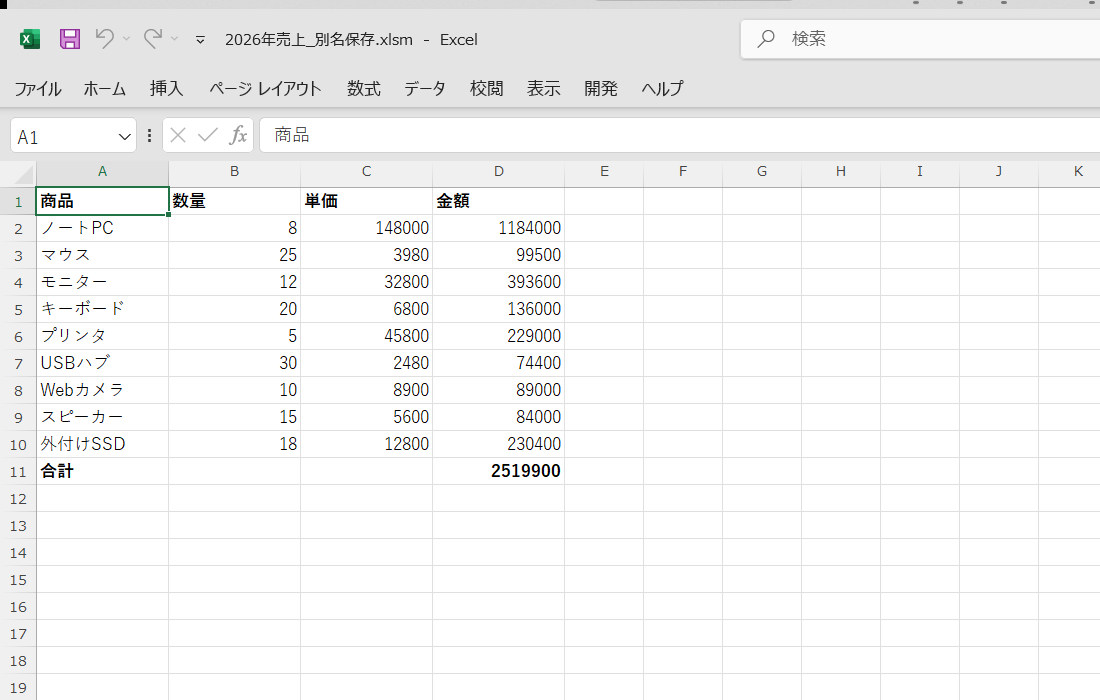
Task: Open the Undo history dropdown arrow
Action: [x=126, y=39]
